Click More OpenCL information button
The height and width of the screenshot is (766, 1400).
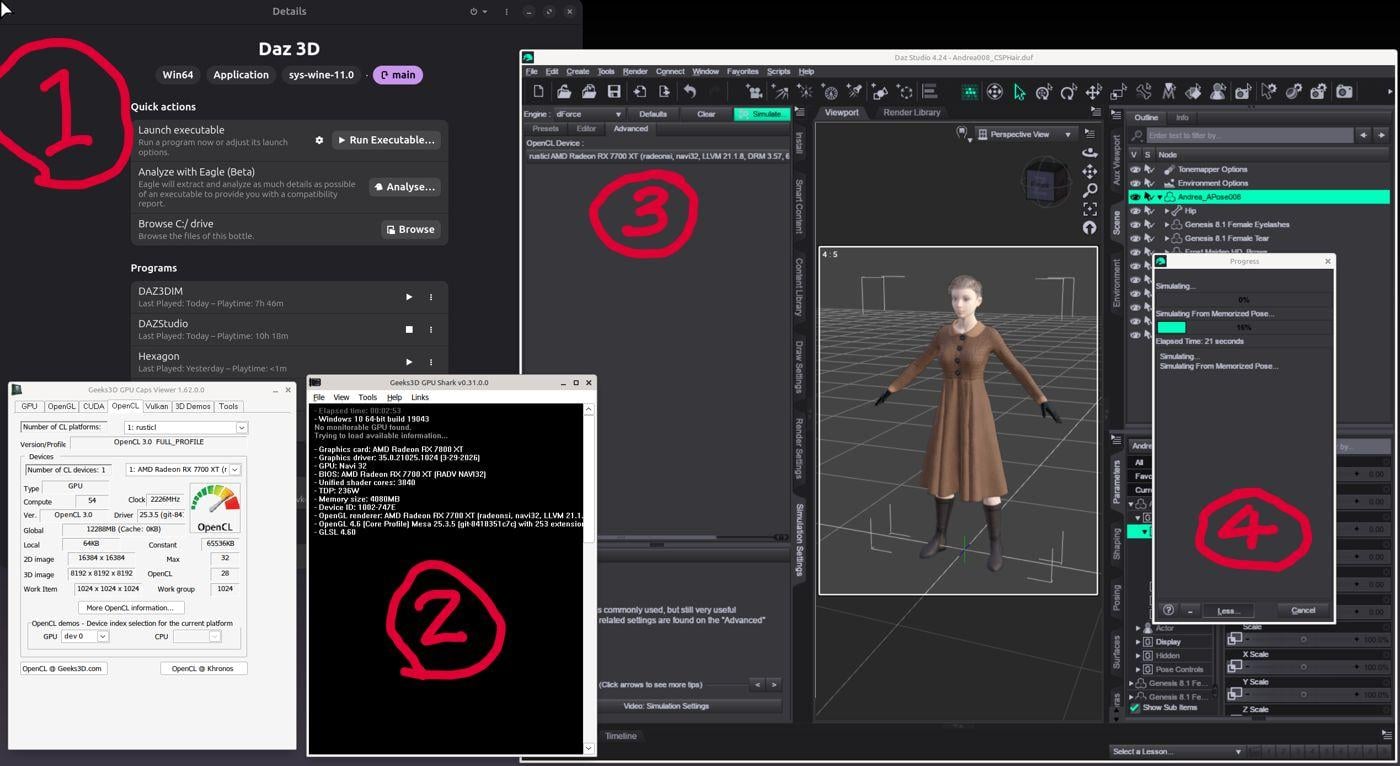coord(130,608)
